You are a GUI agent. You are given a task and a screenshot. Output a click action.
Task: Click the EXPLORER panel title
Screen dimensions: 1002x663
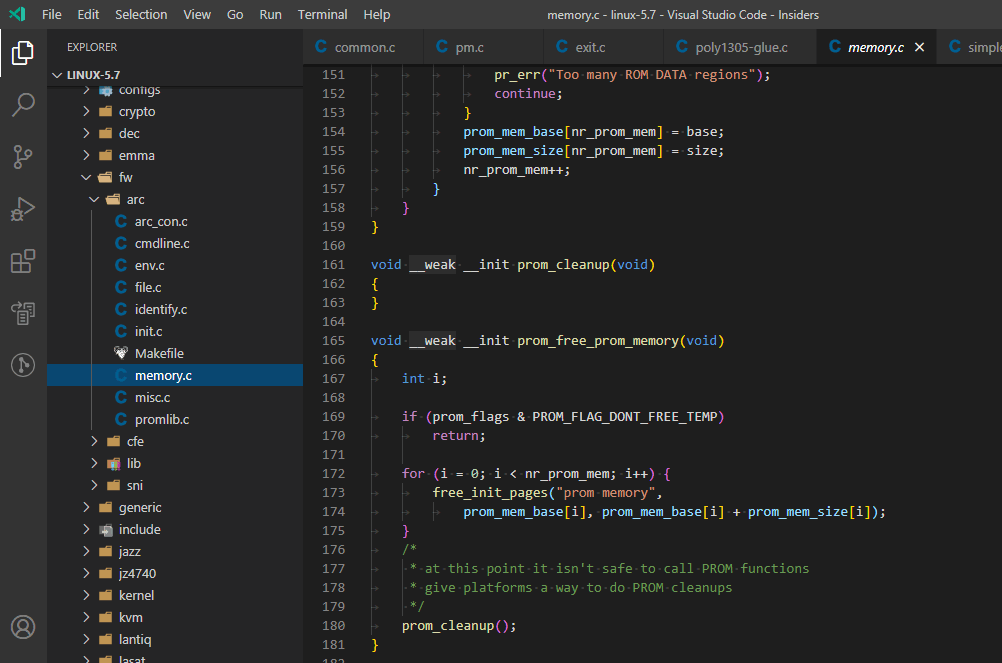point(92,47)
